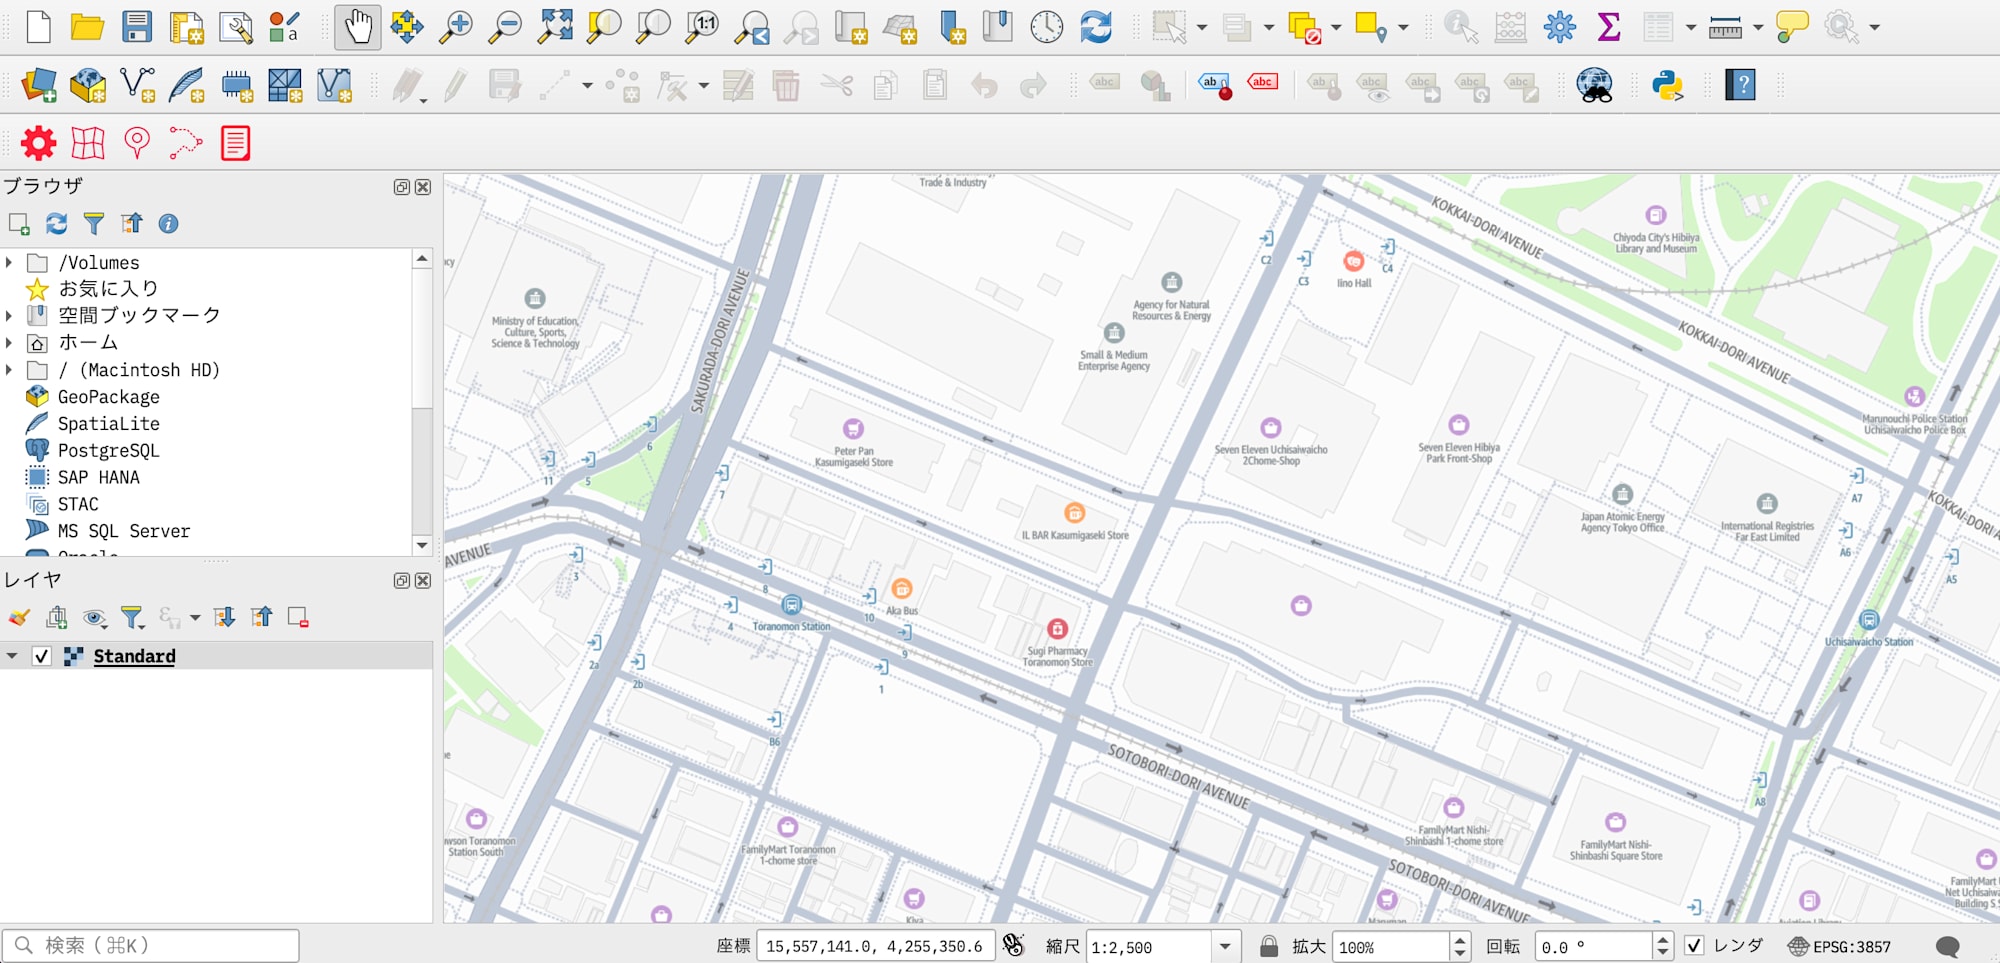Viewport: 2000px width, 963px height.
Task: Open the Statistical Summary sigma tool
Action: point(1609,27)
